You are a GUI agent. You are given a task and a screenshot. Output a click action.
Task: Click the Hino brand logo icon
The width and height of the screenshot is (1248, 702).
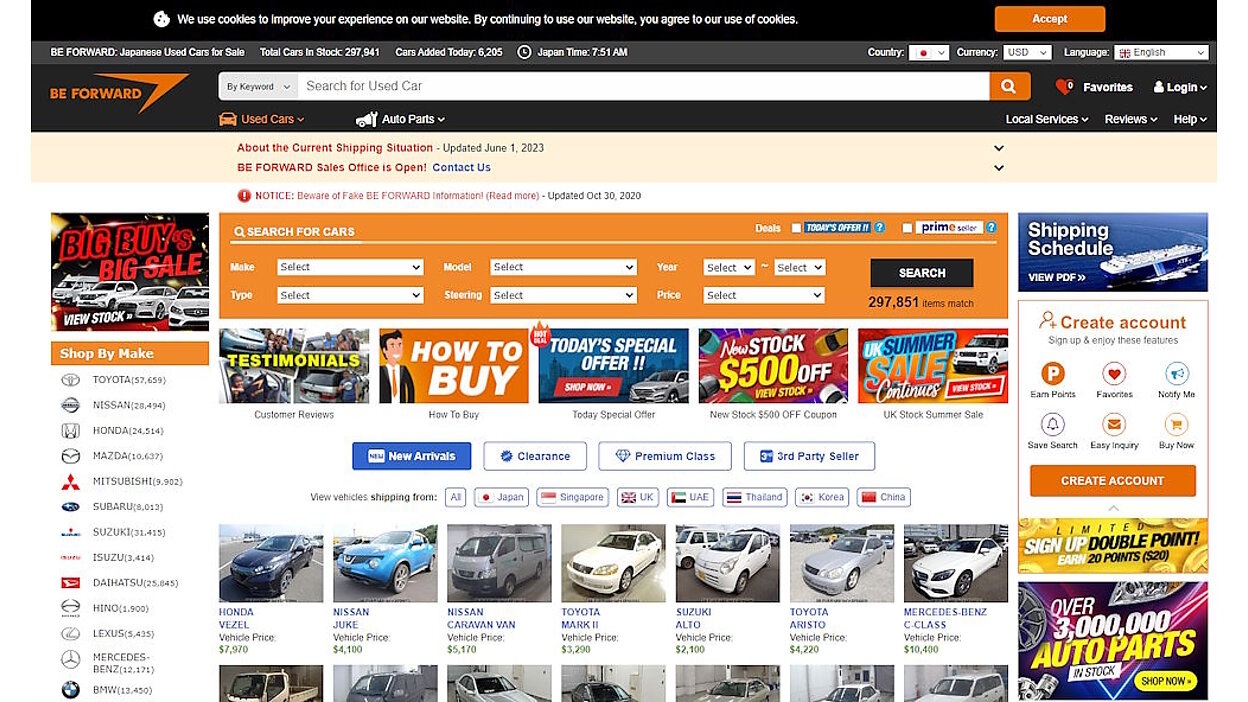[70, 608]
